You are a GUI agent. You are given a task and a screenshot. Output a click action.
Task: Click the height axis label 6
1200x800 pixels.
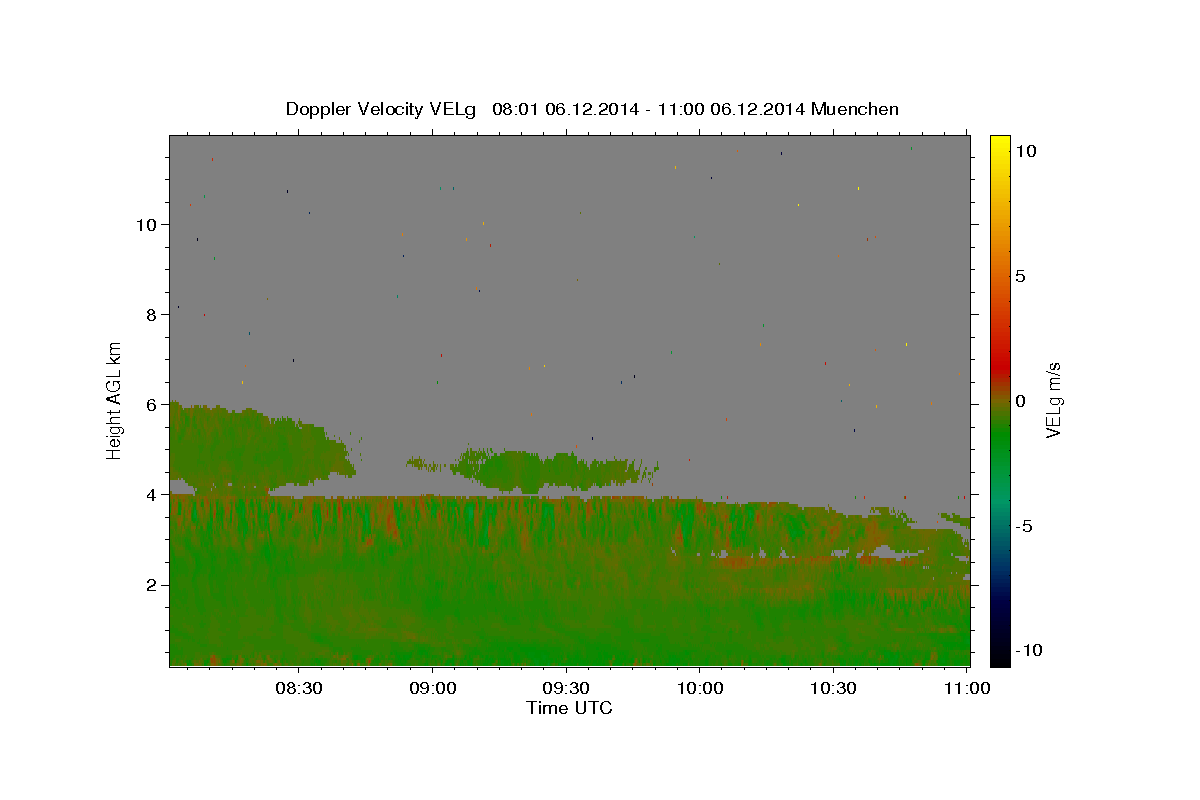[x=151, y=405]
